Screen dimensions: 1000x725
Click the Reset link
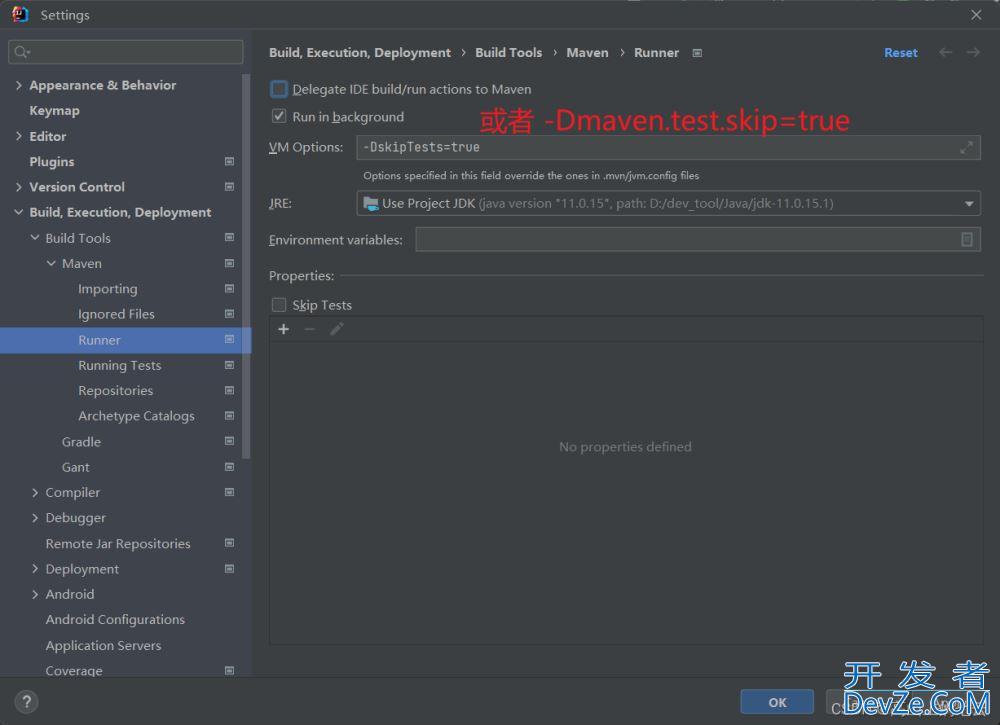click(901, 52)
